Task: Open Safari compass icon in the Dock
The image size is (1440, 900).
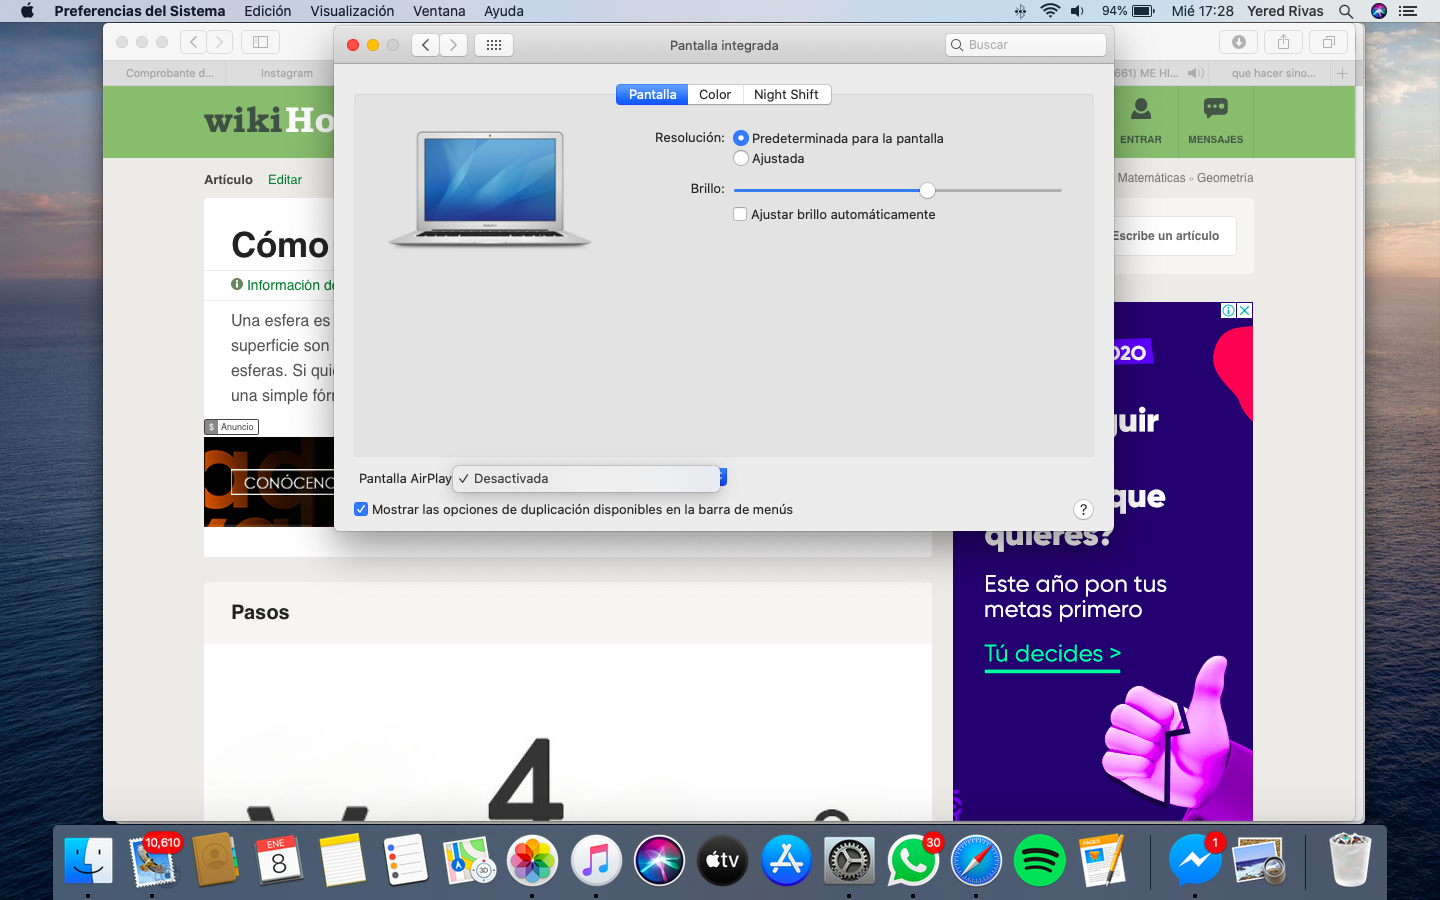Action: point(976,860)
